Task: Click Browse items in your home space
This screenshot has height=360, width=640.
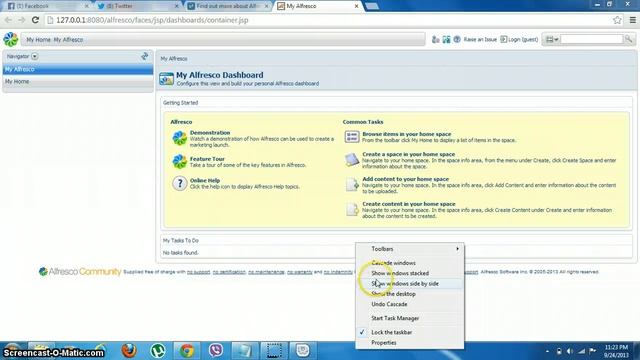Action: pyautogui.click(x=407, y=134)
